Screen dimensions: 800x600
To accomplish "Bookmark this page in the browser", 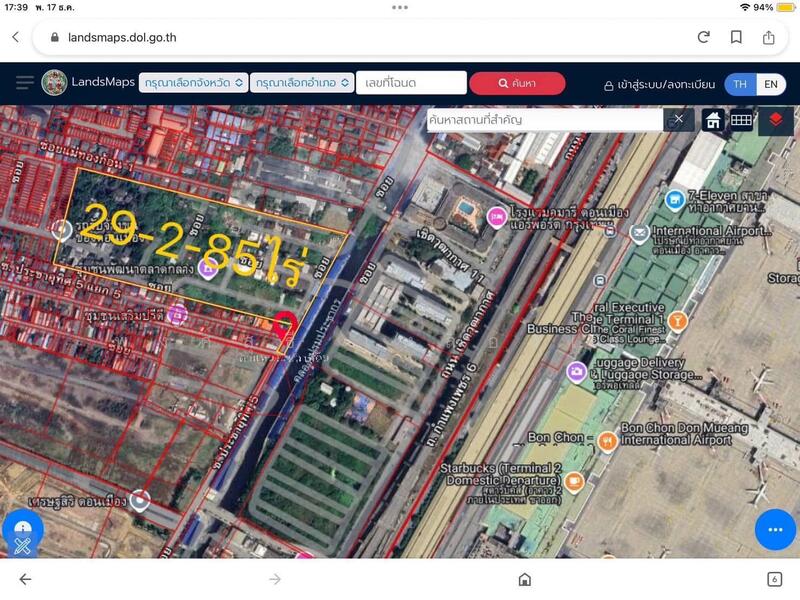I will click(x=736, y=37).
